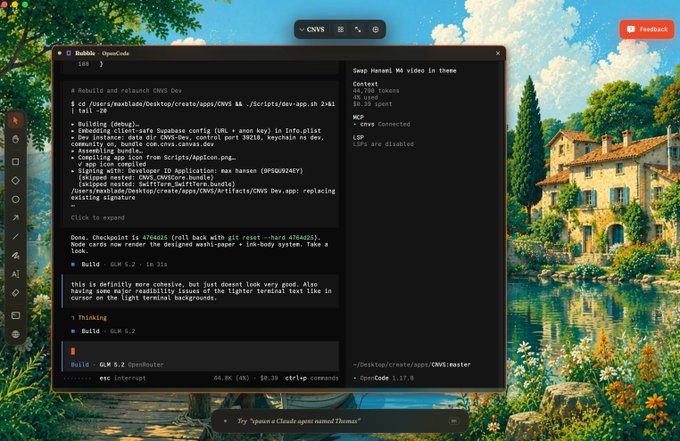The height and width of the screenshot is (441, 680).
Task: Select the pointer selection tool
Action: tap(16, 121)
